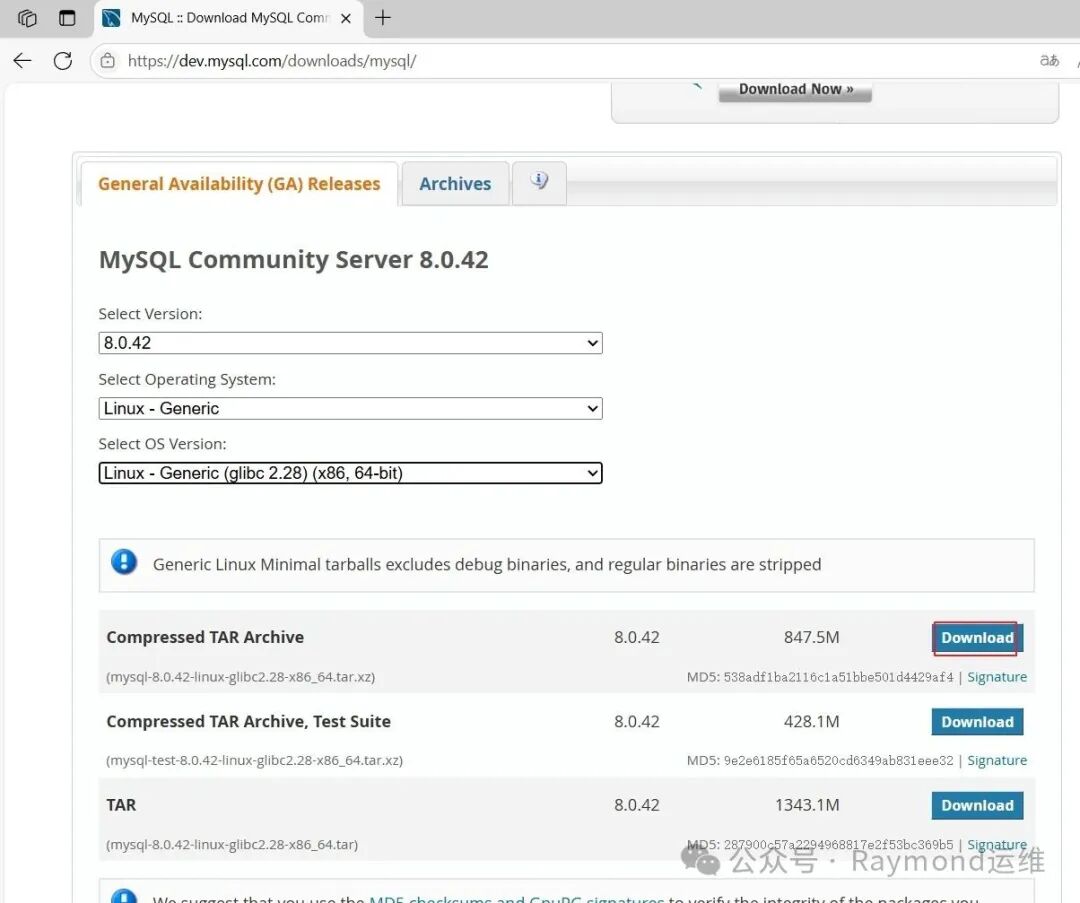Open the tab actions menu icon
Viewport: 1080px width, 903px height.
pos(67,18)
